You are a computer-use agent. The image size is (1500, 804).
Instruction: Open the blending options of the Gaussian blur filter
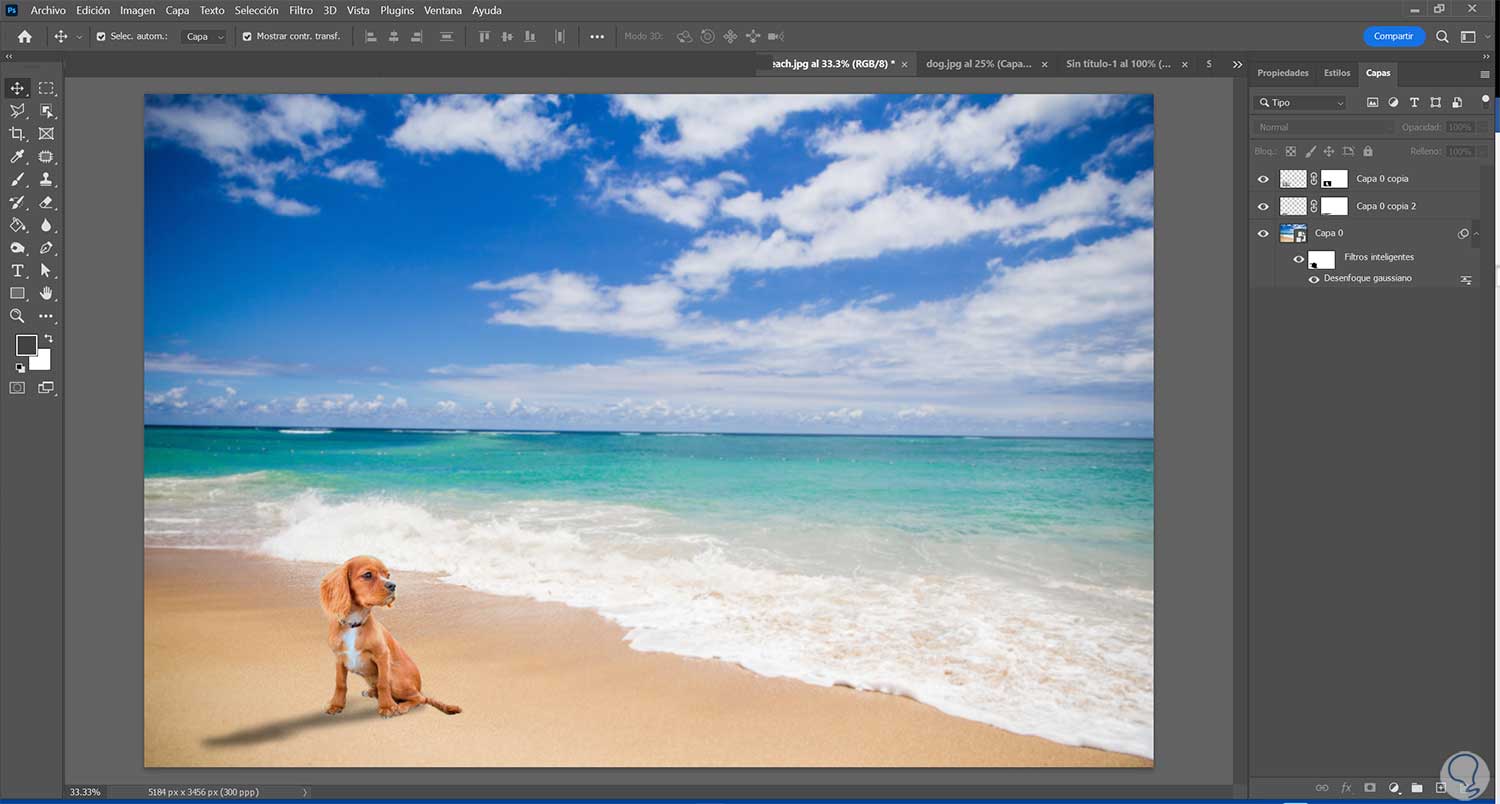pyautogui.click(x=1466, y=280)
